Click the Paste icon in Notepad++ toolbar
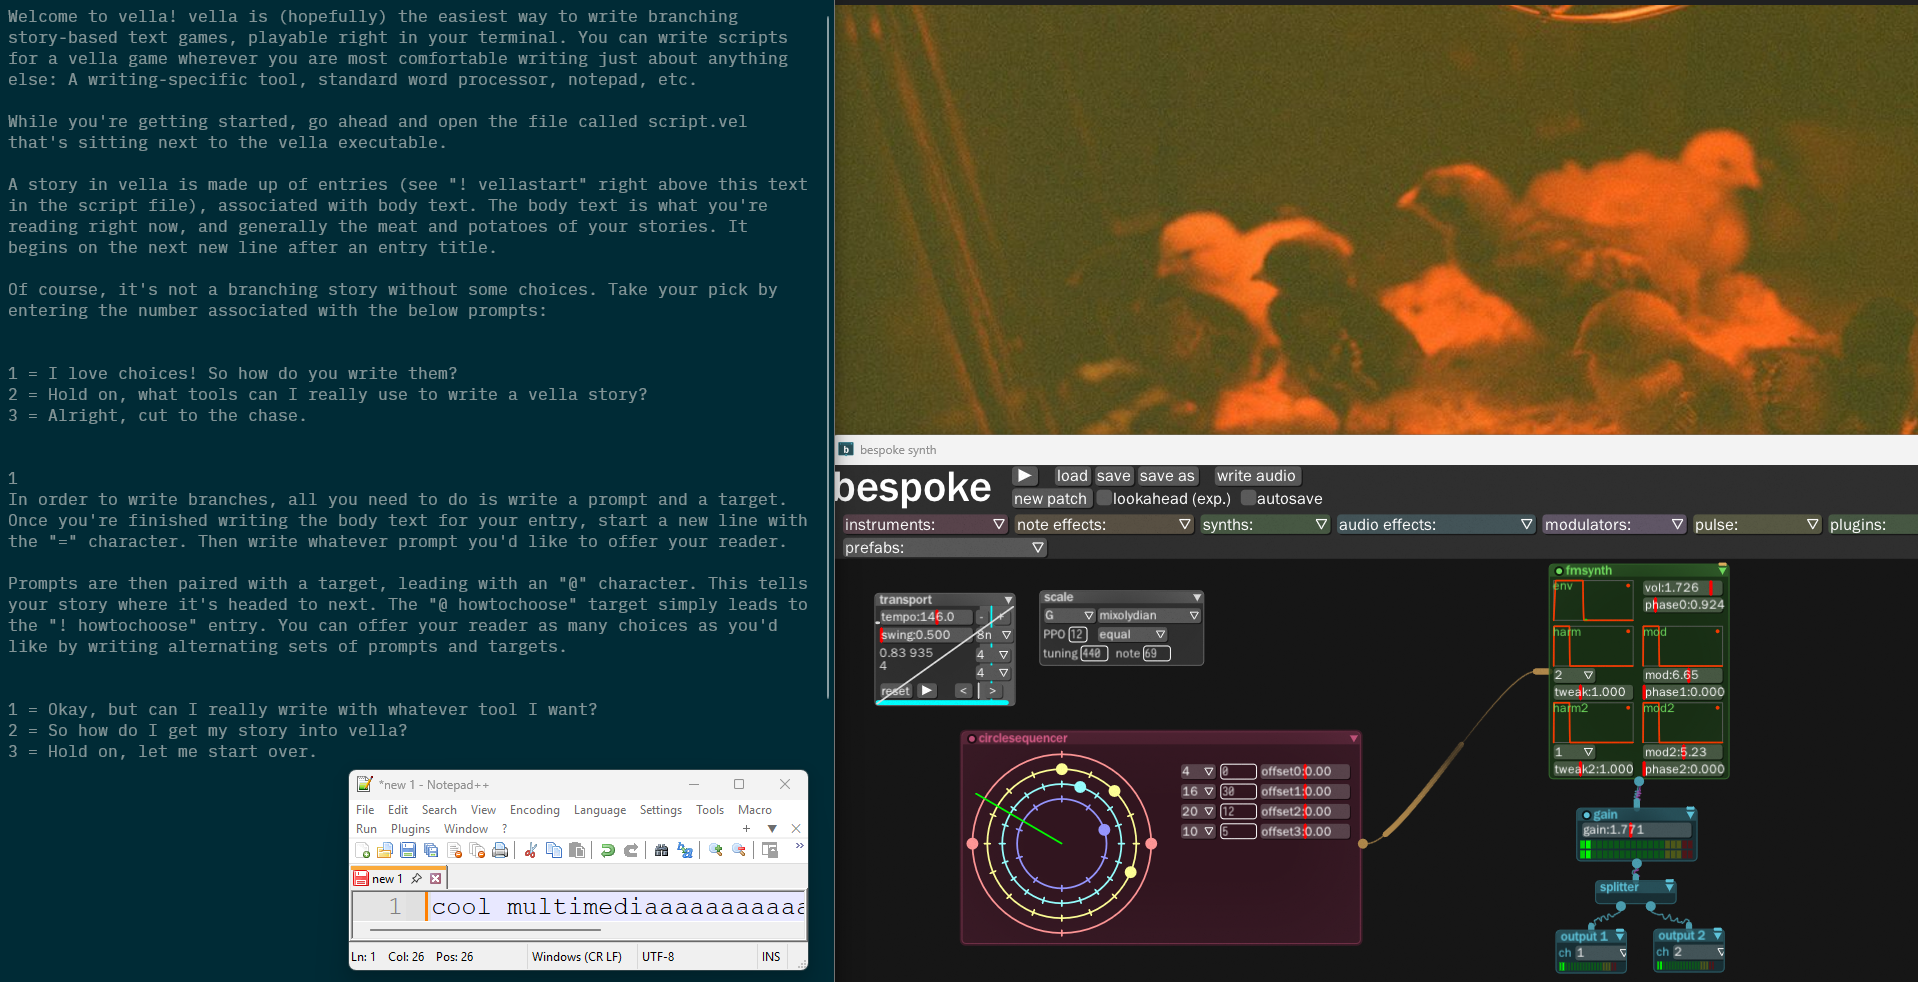1918x982 pixels. pos(577,850)
